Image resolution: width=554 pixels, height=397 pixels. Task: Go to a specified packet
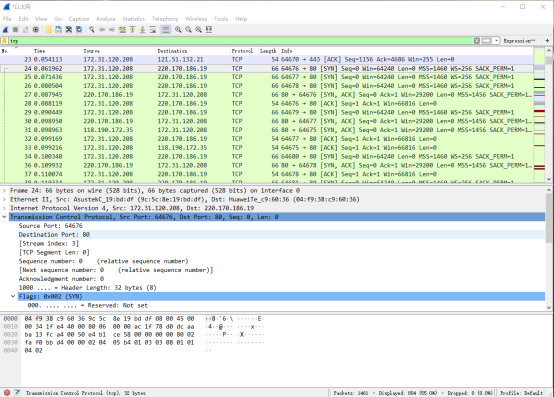(x=122, y=30)
